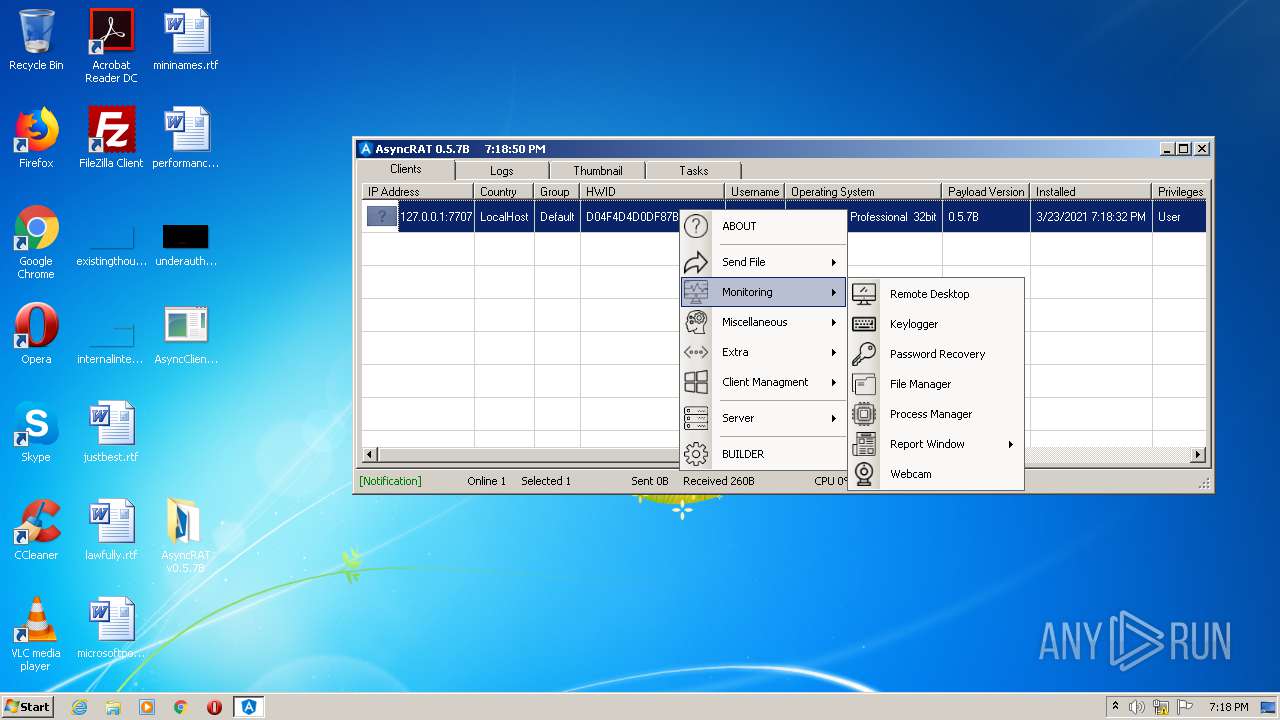
Task: Click the Send File arrow icon
Action: (x=695, y=262)
